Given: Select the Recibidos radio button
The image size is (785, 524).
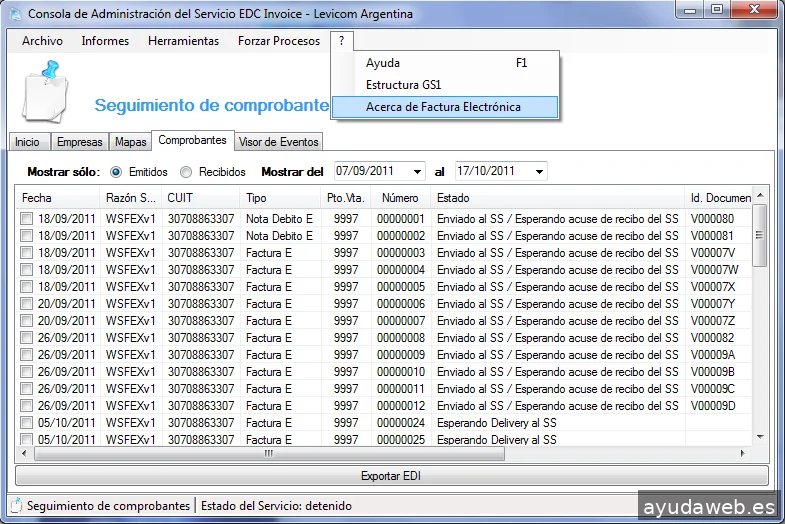Looking at the screenshot, I should pos(186,172).
